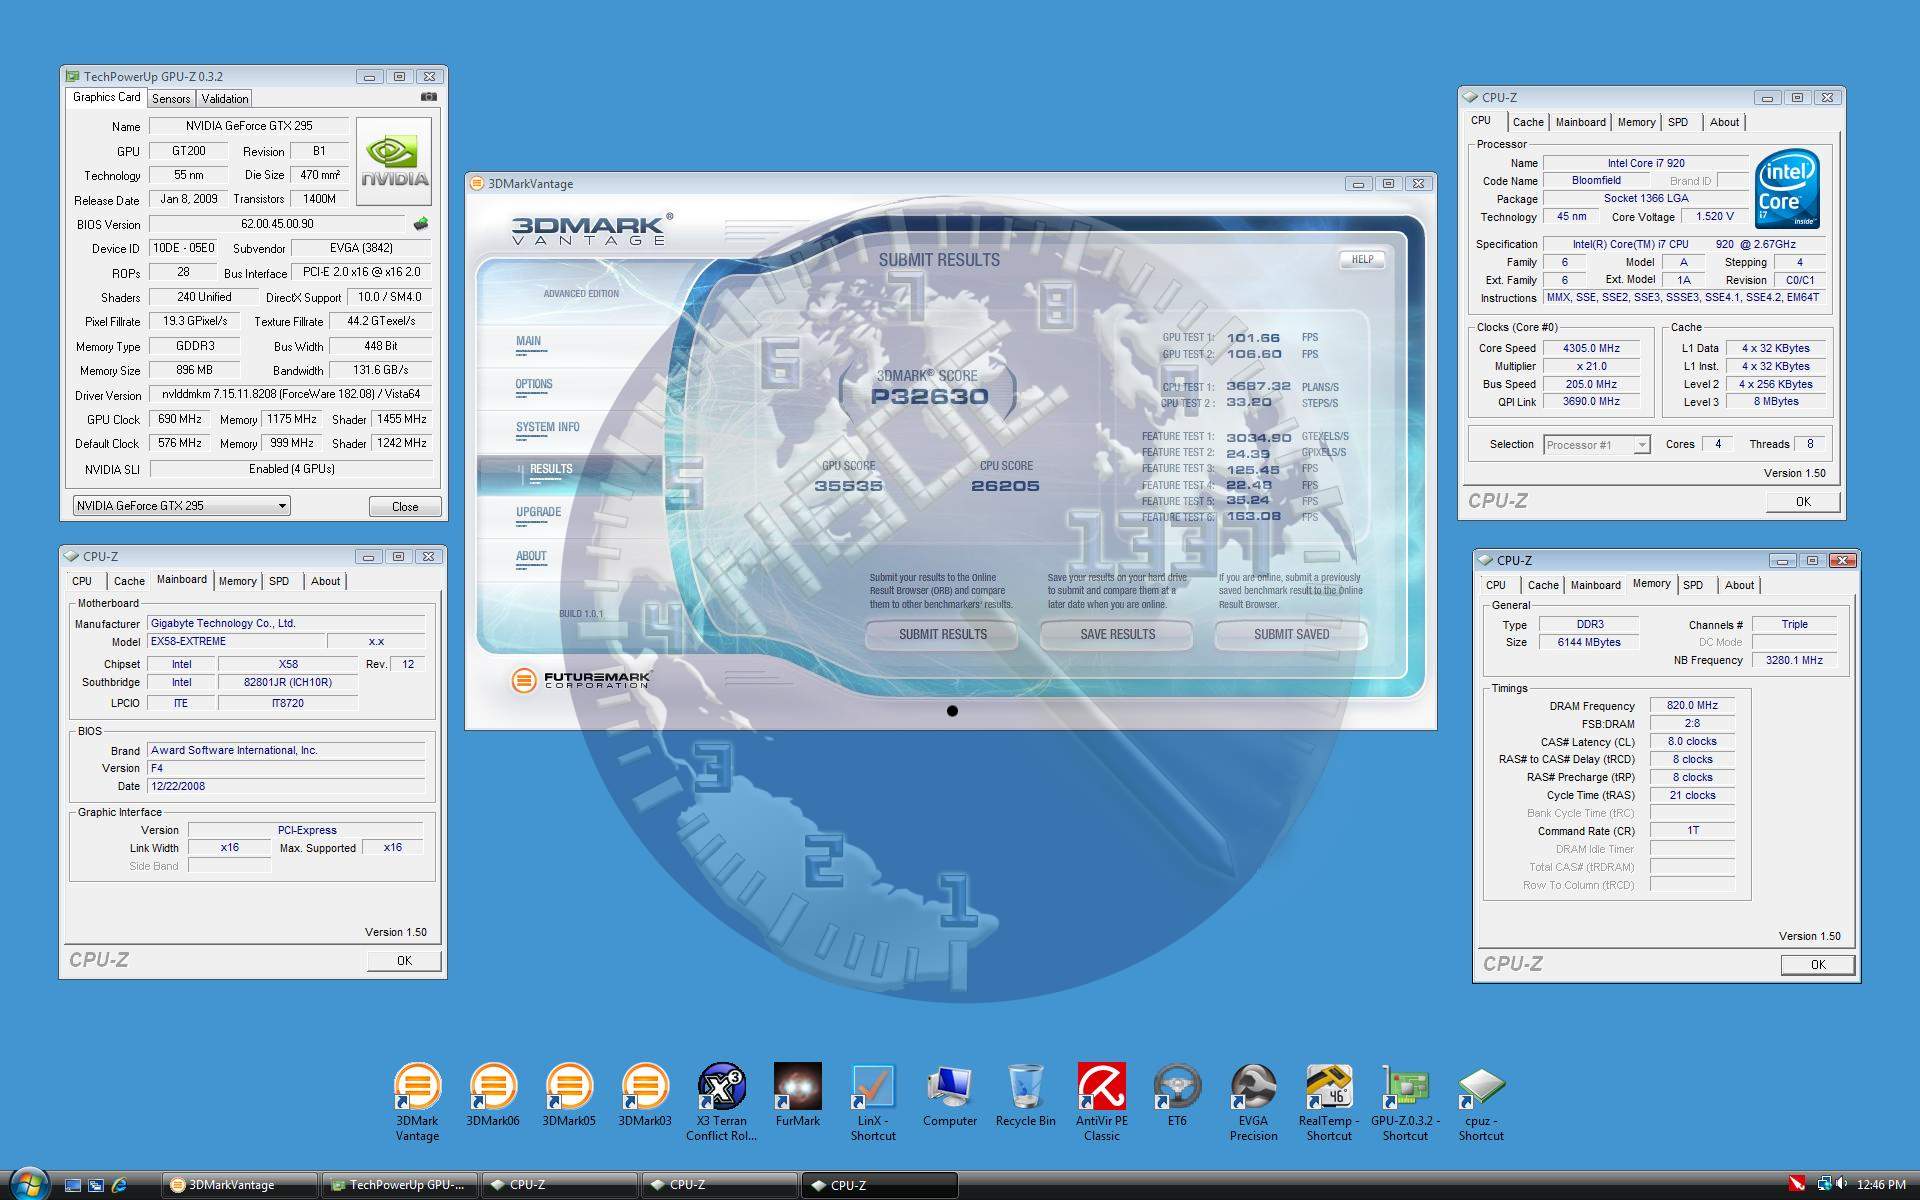The width and height of the screenshot is (1920, 1200).
Task: Click red AntiVir tray icon
Action: point(1797,1184)
